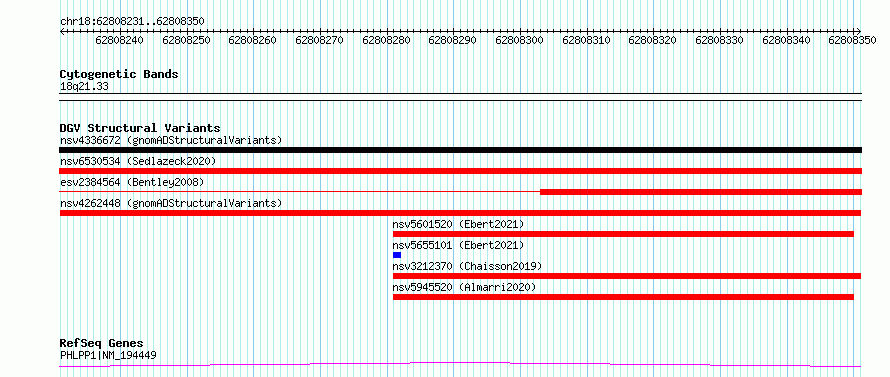Image resolution: width=890 pixels, height=377 pixels.
Task: Click ruler position 62808290
Action: 452,40
